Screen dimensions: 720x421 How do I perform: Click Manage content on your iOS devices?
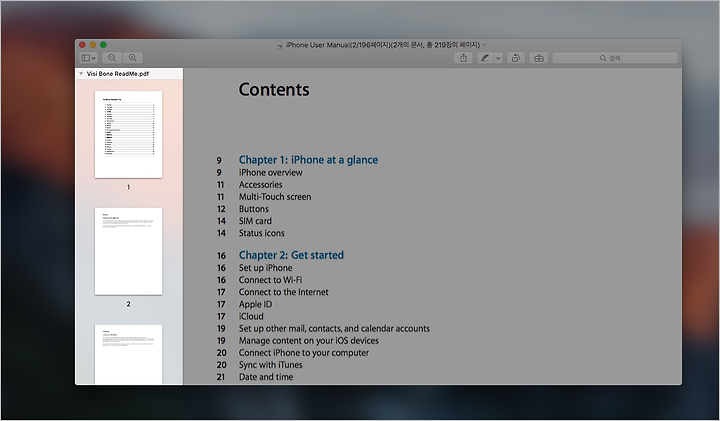309,341
